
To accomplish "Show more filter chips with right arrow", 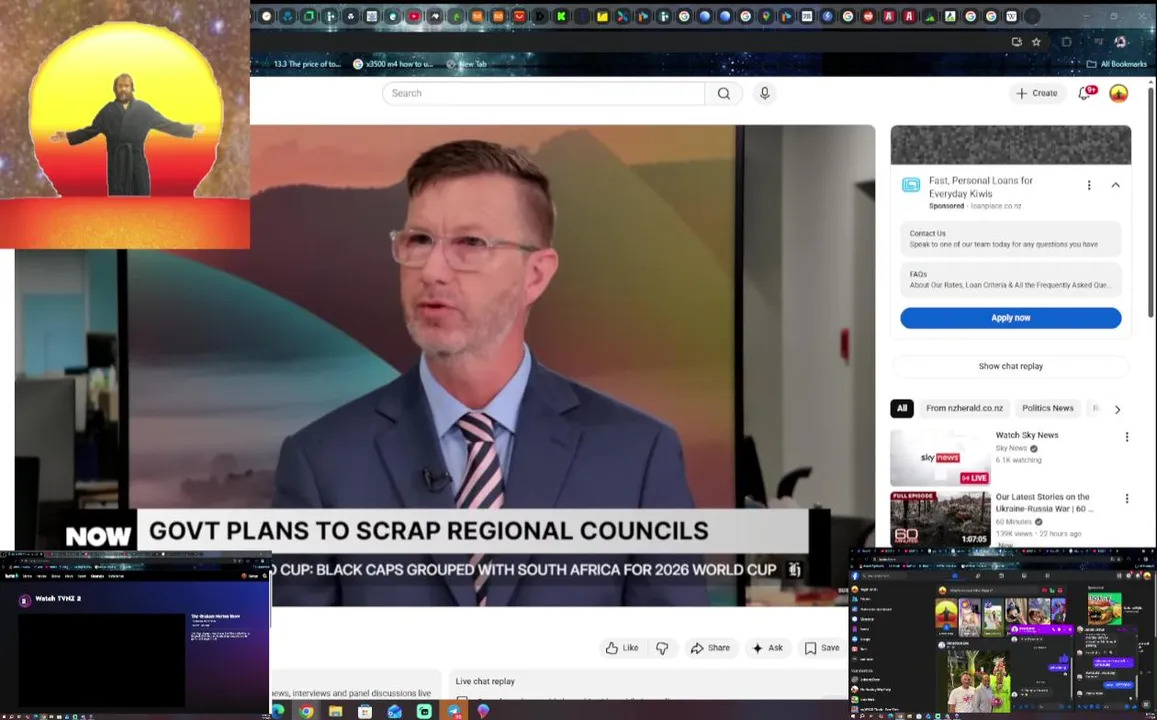I will [x=1117, y=409].
